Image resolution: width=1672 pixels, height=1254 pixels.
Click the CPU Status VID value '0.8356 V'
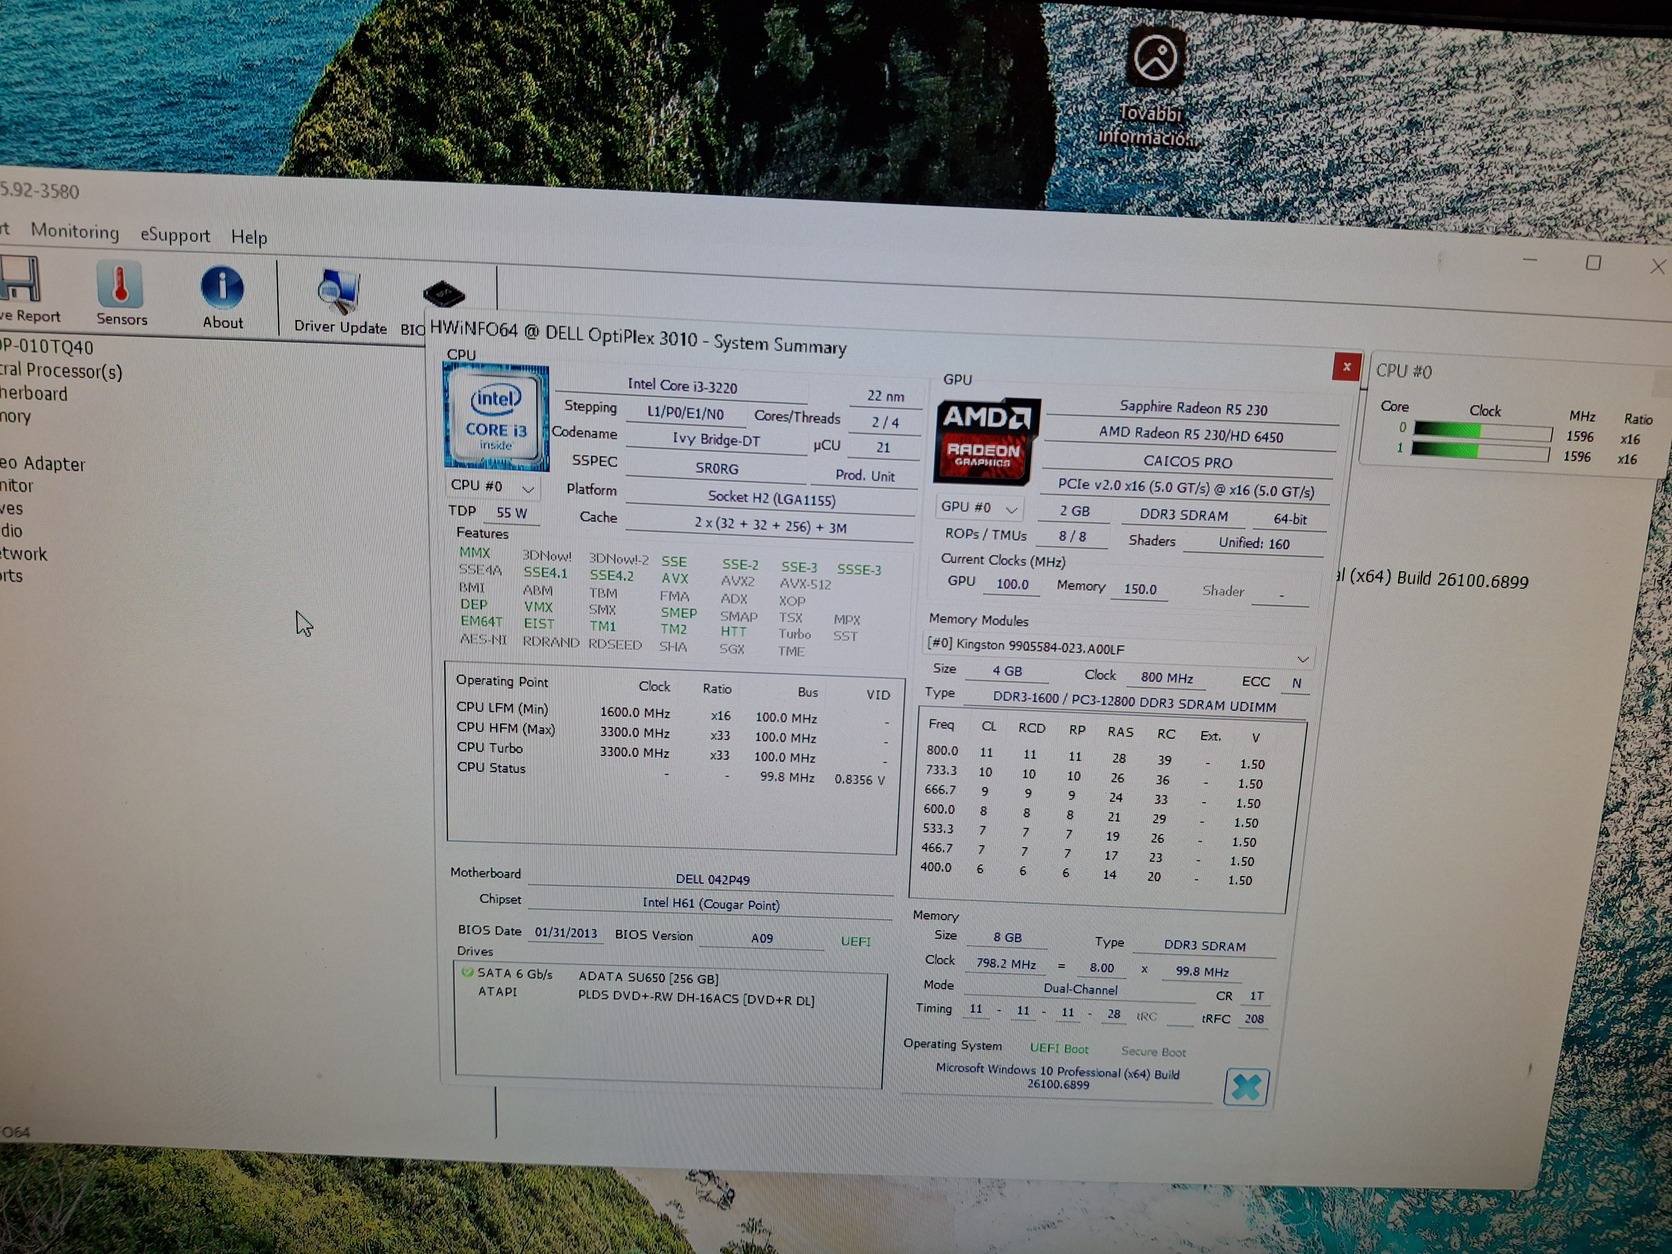pos(859,780)
